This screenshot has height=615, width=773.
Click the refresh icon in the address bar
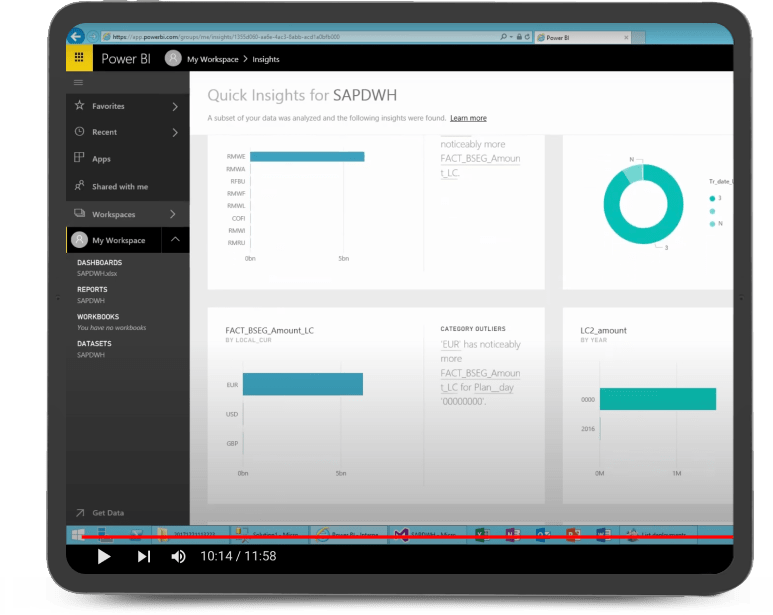pos(527,37)
